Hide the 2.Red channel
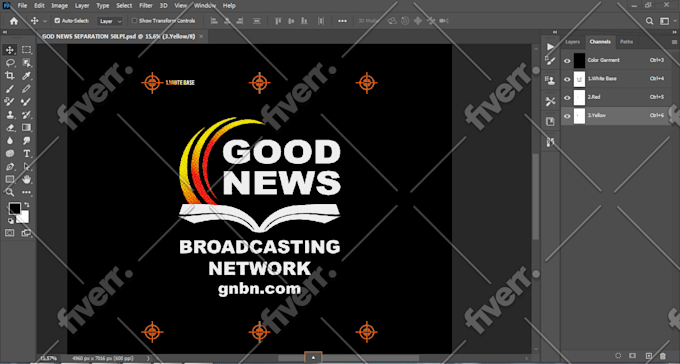680x364 pixels. [x=567, y=98]
